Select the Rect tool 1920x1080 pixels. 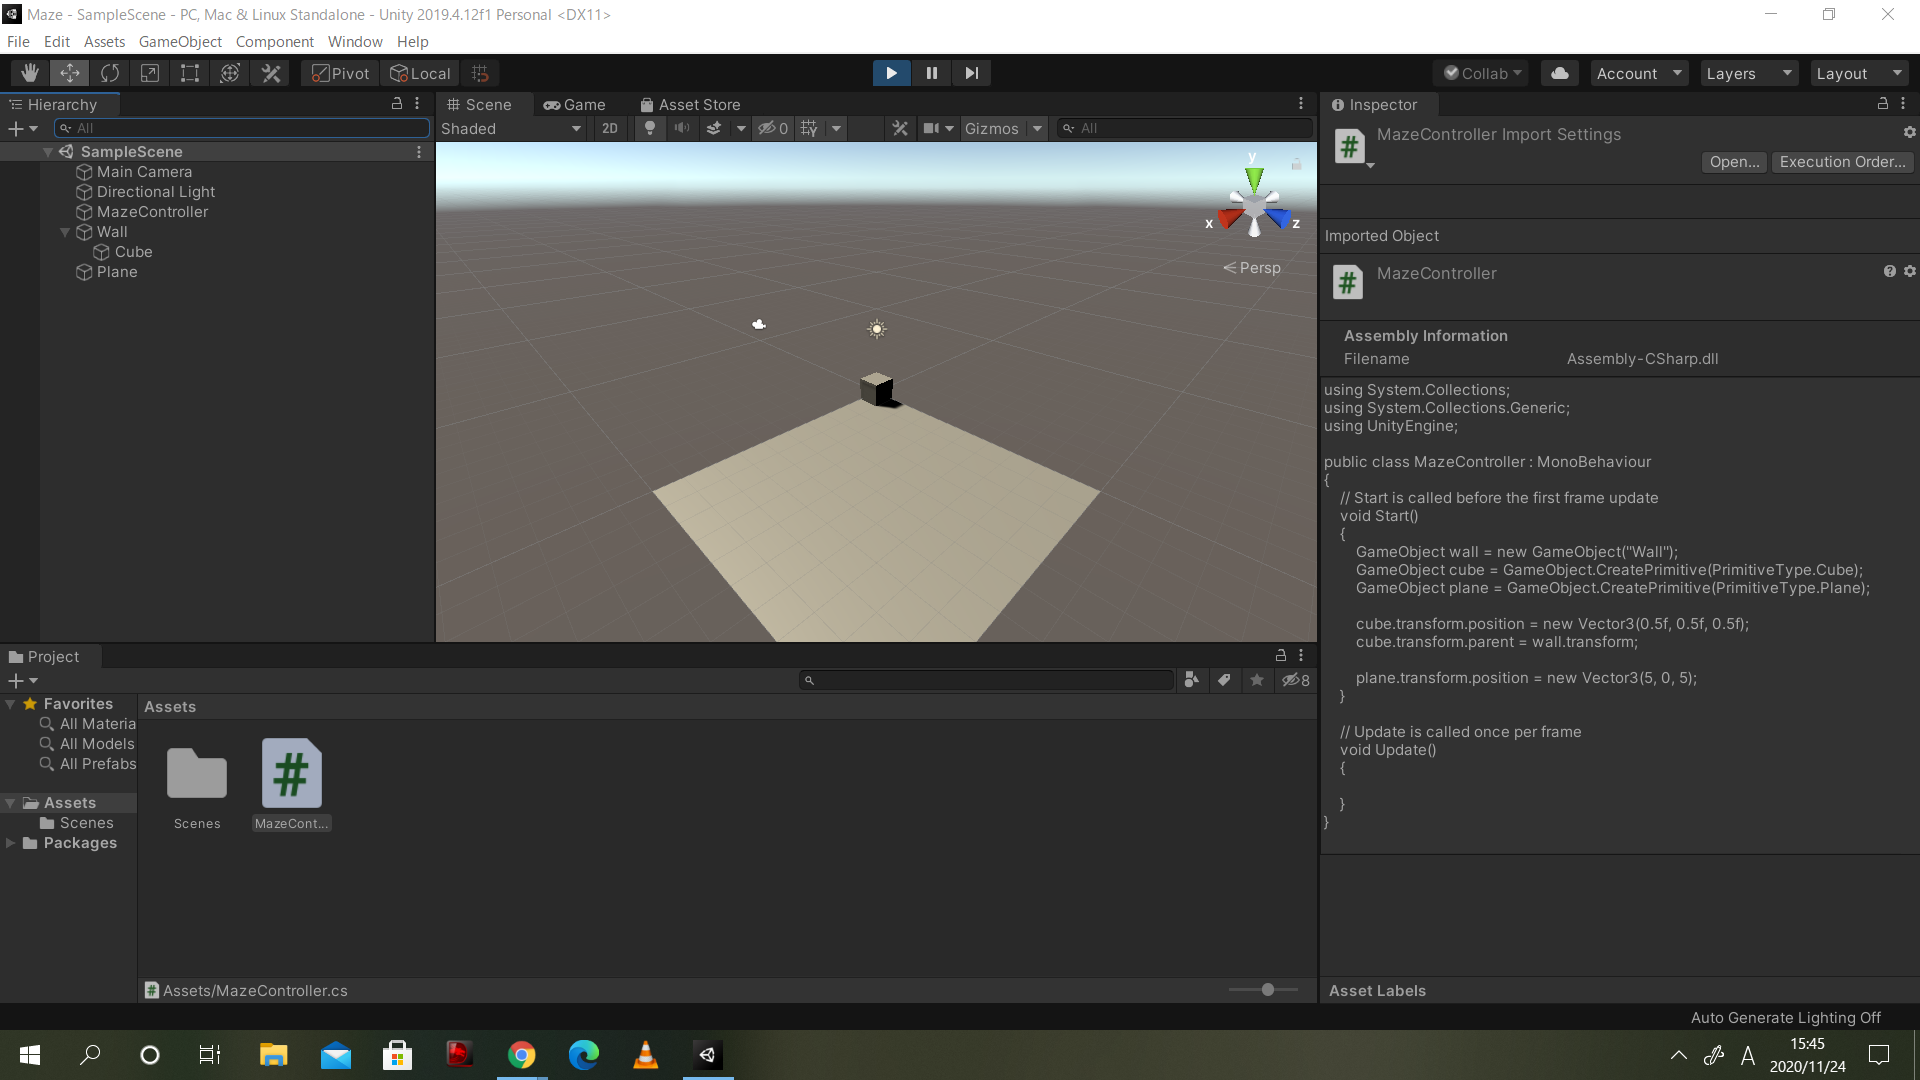pos(190,72)
